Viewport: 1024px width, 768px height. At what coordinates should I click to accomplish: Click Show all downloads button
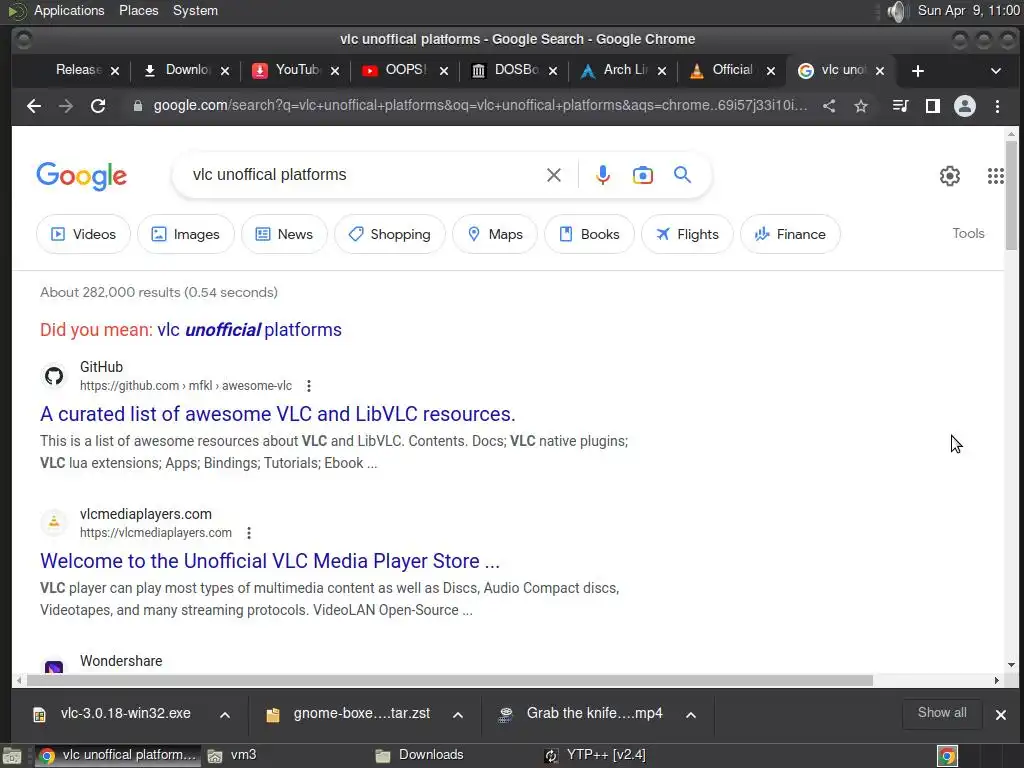coord(942,713)
